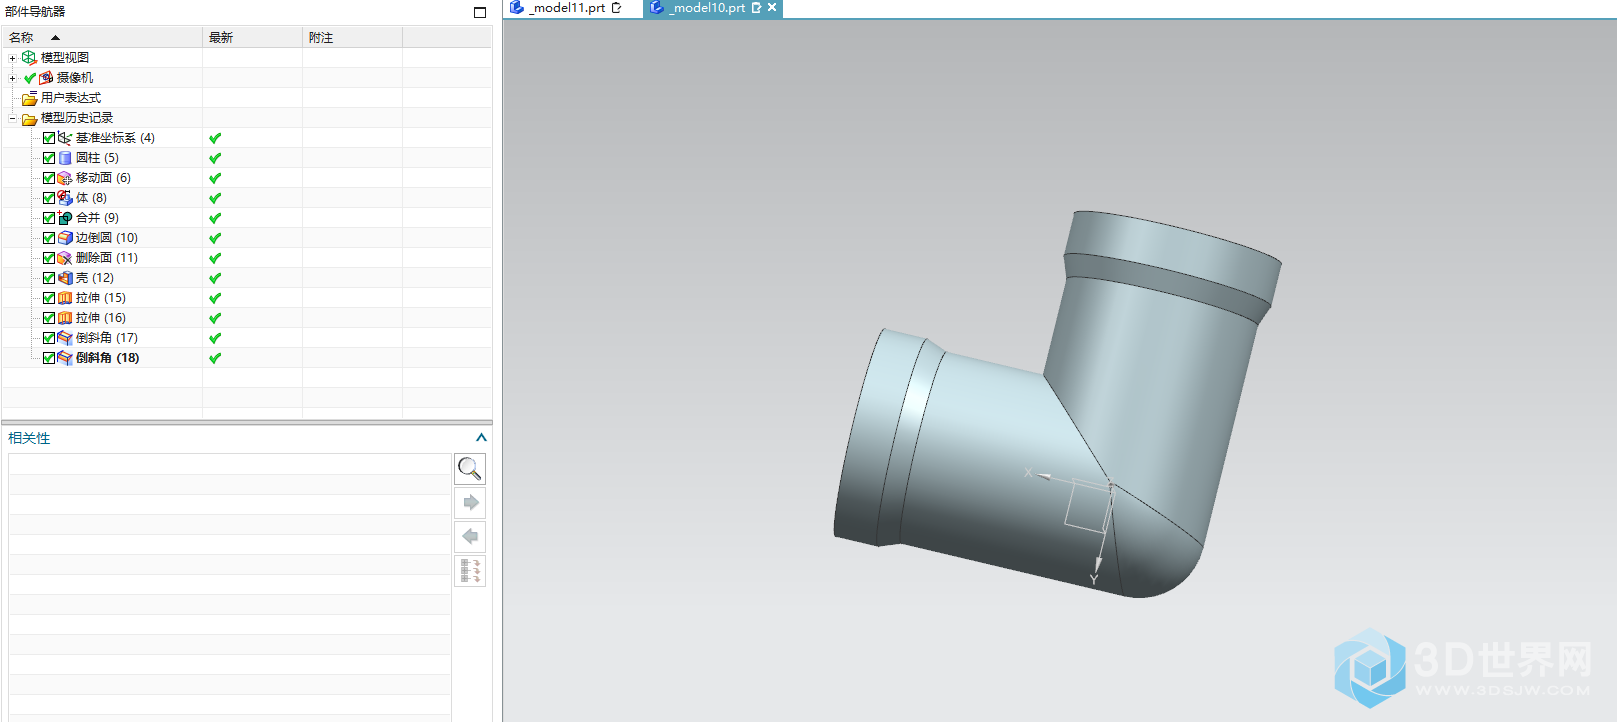This screenshot has width=1617, height=722.
Task: Expand the 摄像机 tree node
Action: pos(12,78)
